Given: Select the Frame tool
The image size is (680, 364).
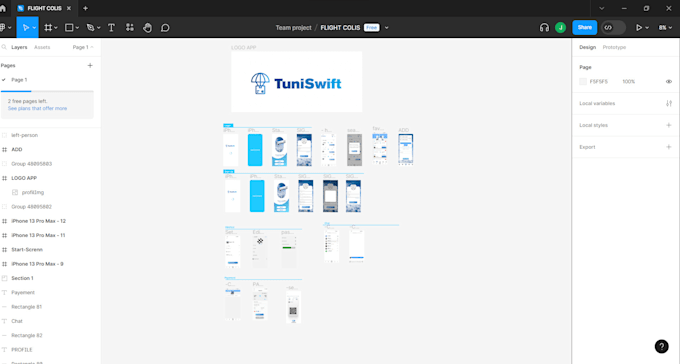Looking at the screenshot, I should pos(48,28).
